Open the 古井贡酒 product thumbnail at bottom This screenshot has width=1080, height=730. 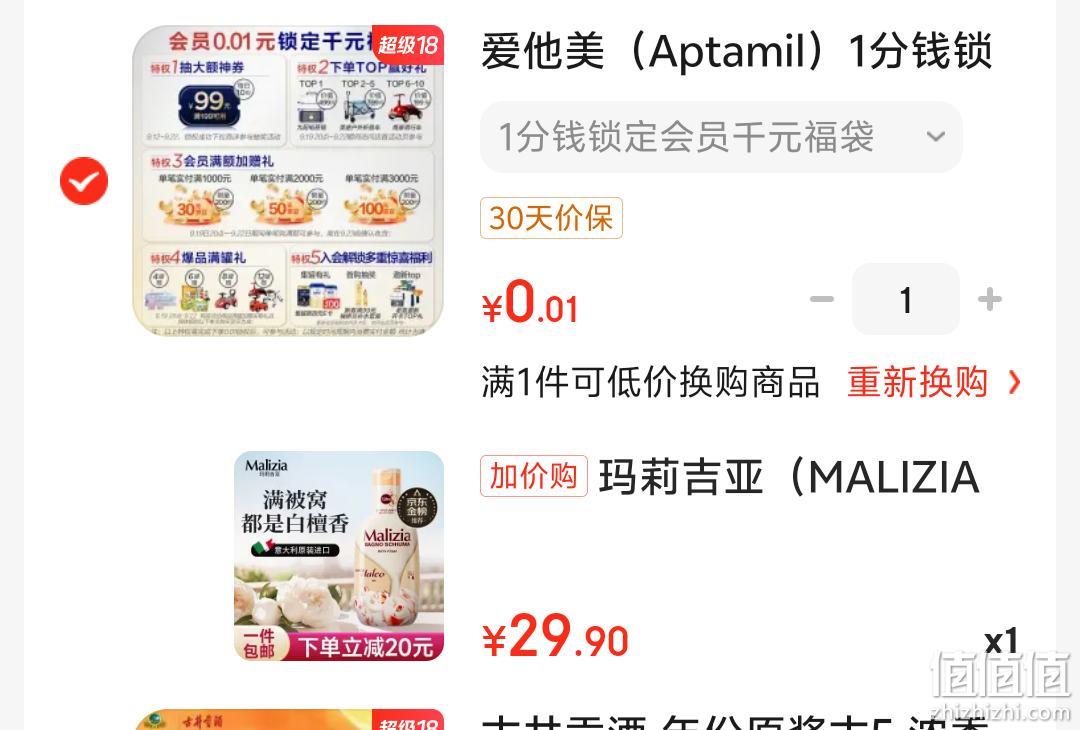pos(288,719)
